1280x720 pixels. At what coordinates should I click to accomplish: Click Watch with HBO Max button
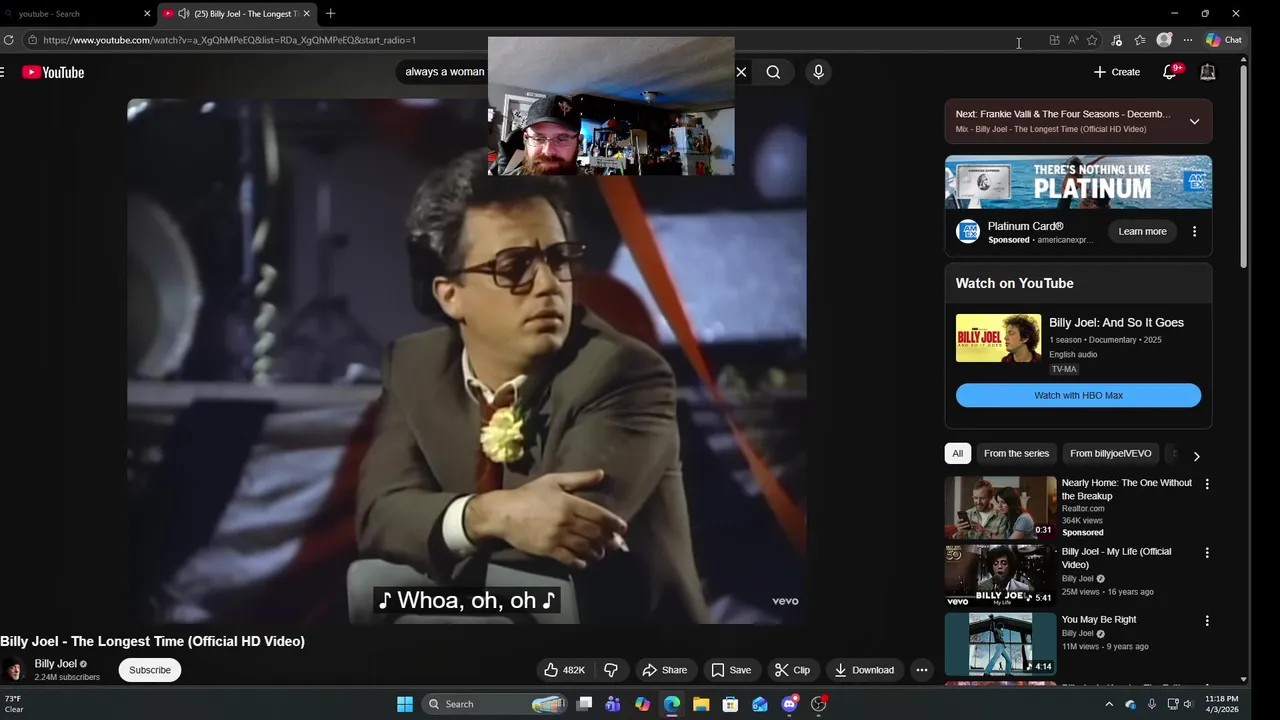point(1078,395)
